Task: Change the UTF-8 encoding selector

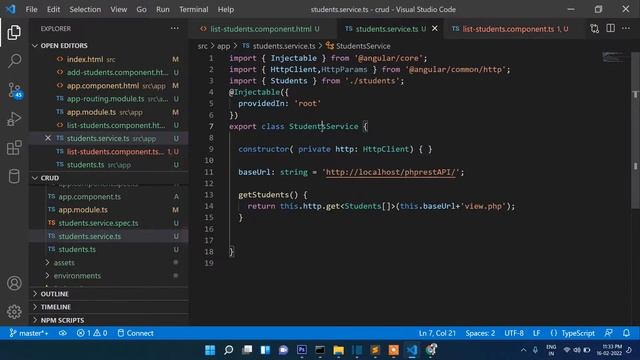Action: [514, 333]
